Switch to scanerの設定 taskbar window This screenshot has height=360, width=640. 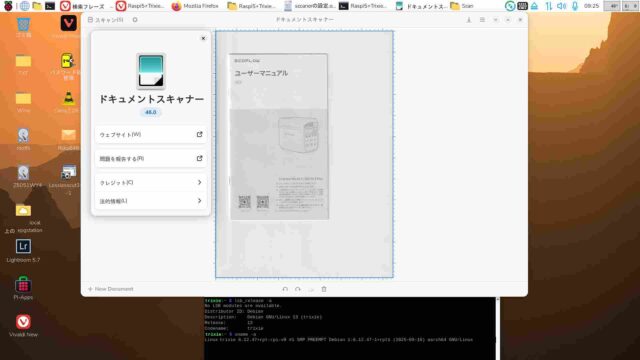(310, 6)
